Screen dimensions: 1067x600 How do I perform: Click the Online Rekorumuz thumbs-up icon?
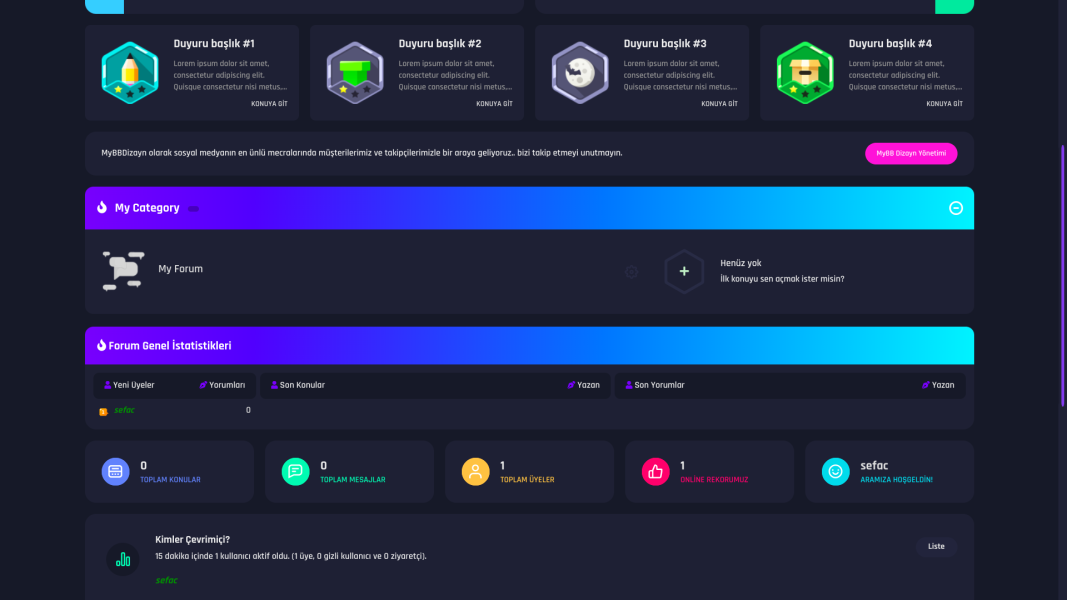pos(655,472)
